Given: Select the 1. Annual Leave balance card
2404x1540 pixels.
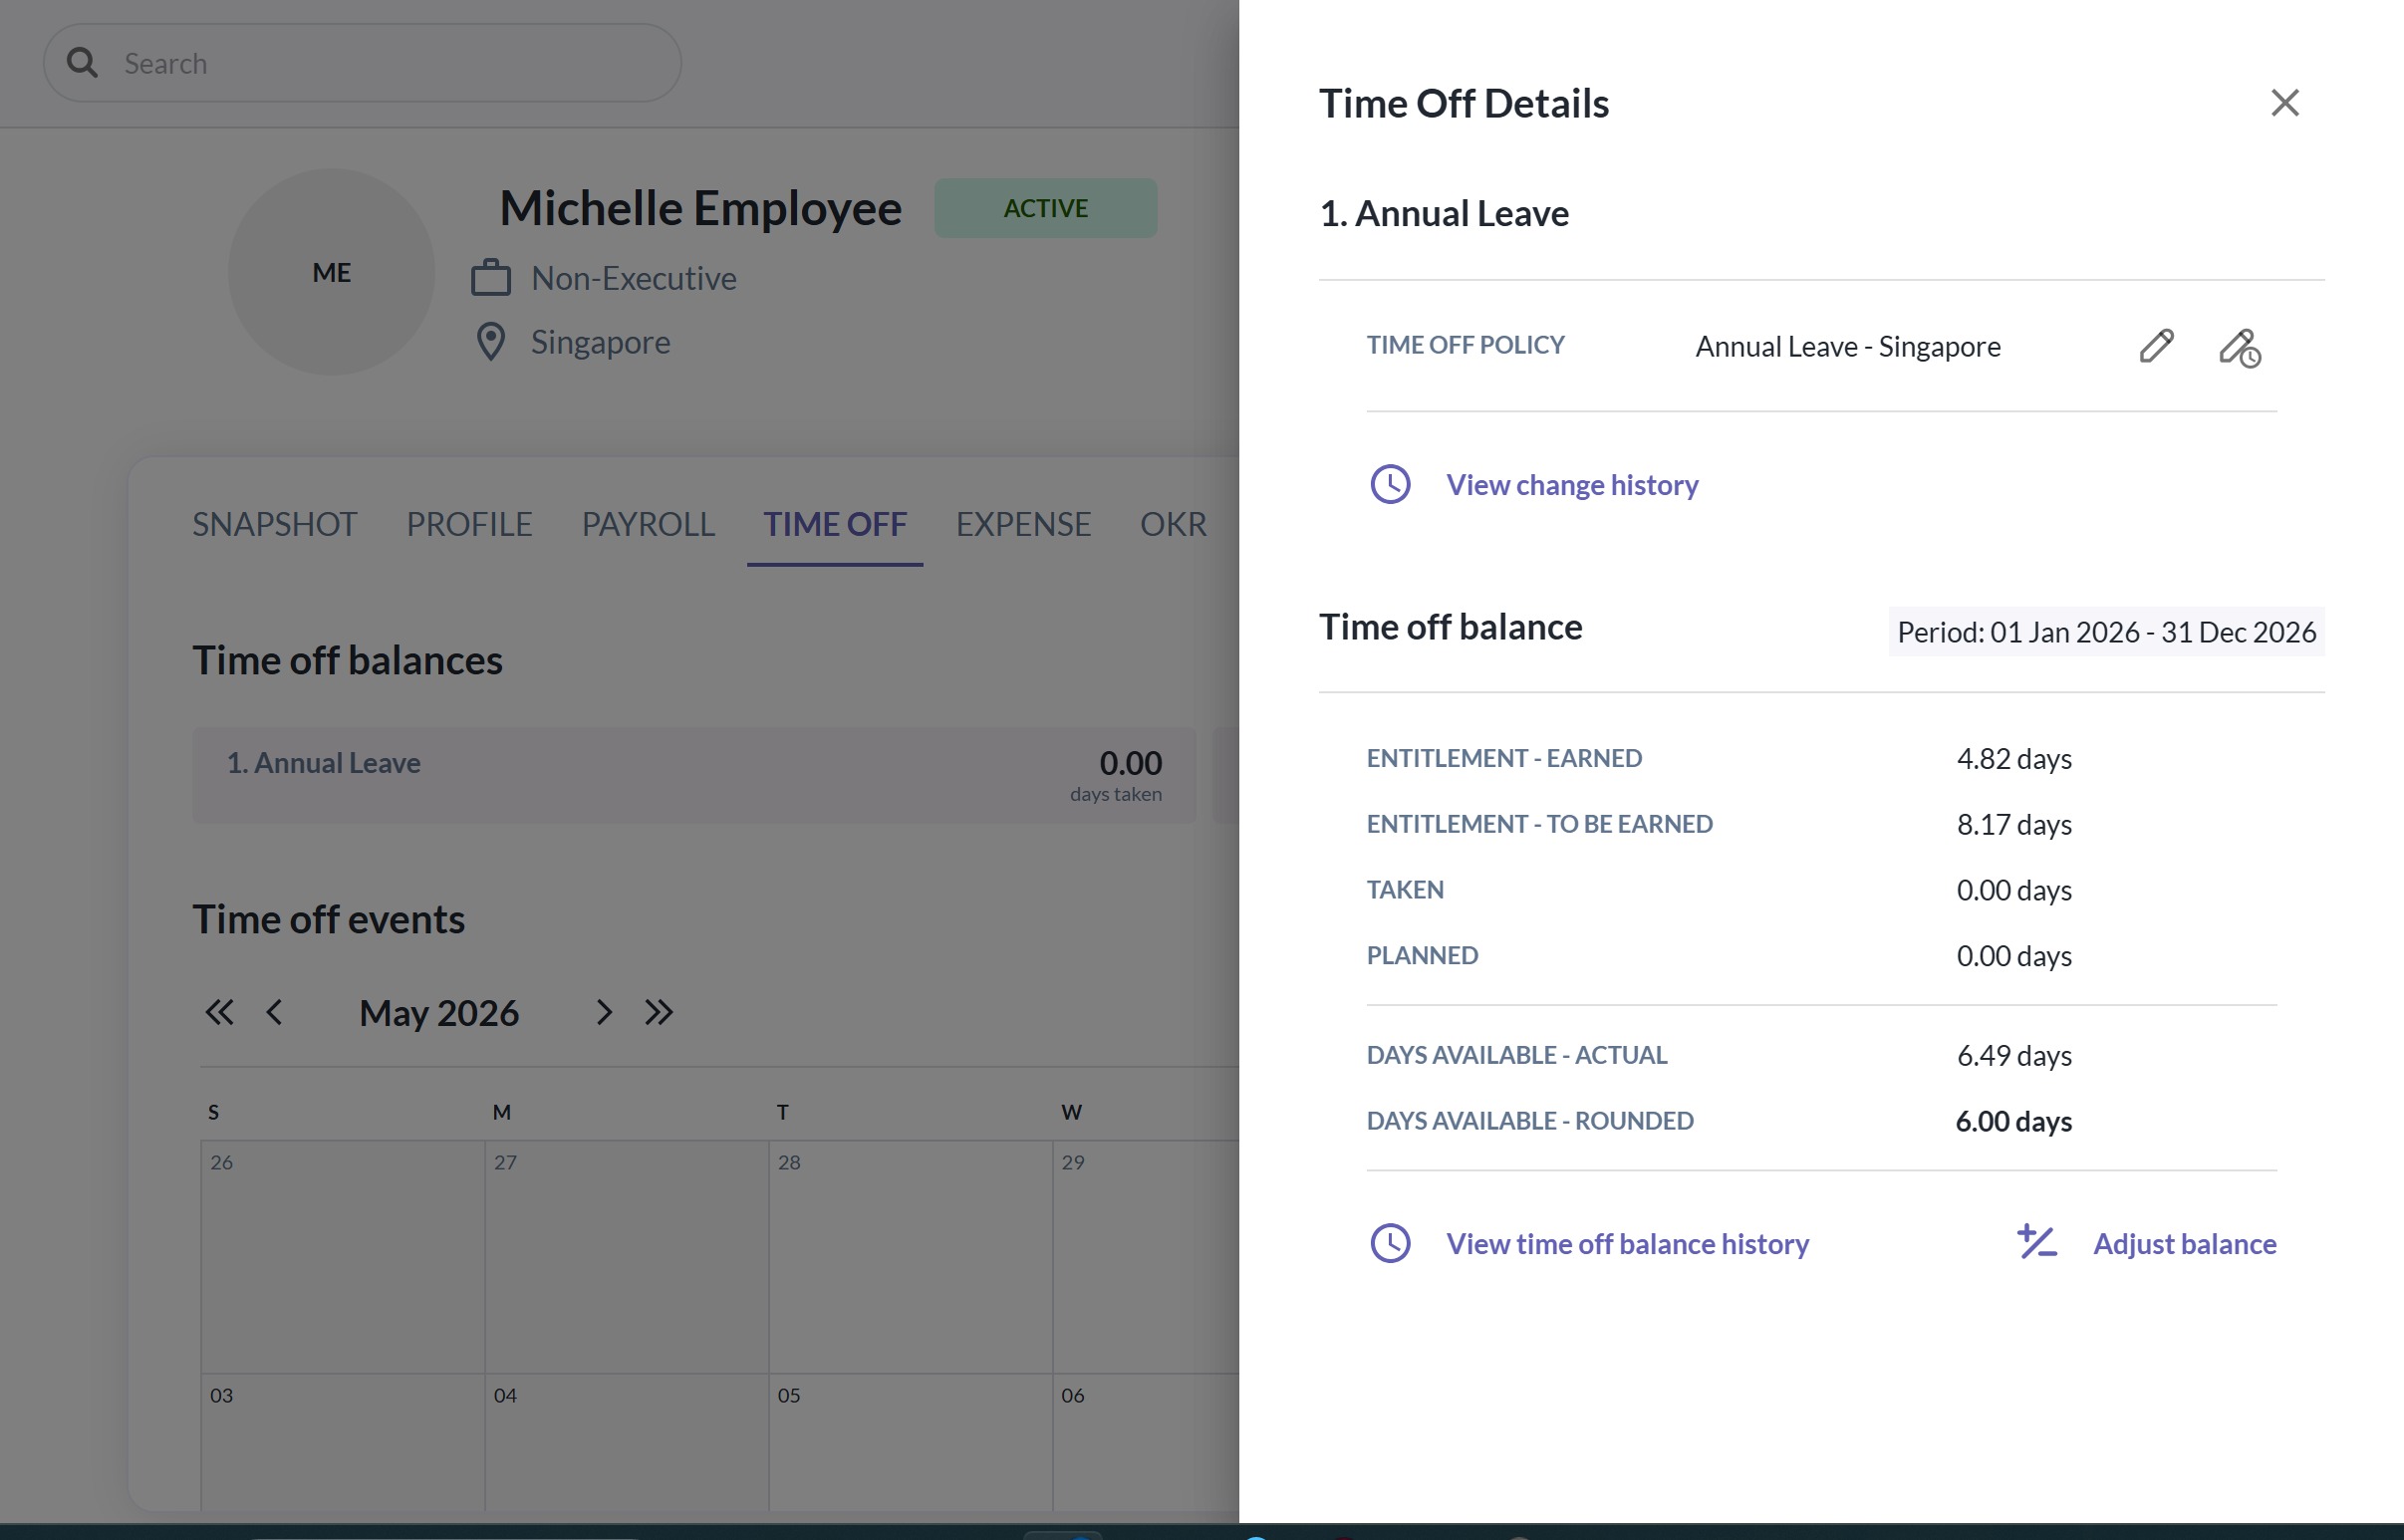Looking at the screenshot, I should tap(694, 775).
